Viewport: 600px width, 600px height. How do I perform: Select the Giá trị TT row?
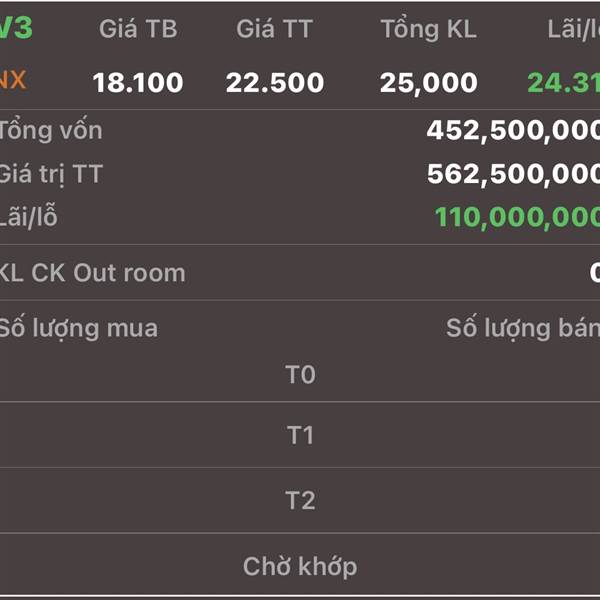click(x=300, y=174)
